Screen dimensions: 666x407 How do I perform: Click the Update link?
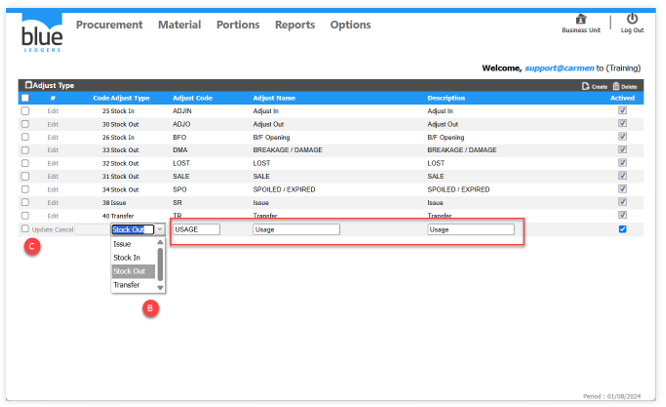pos(42,229)
